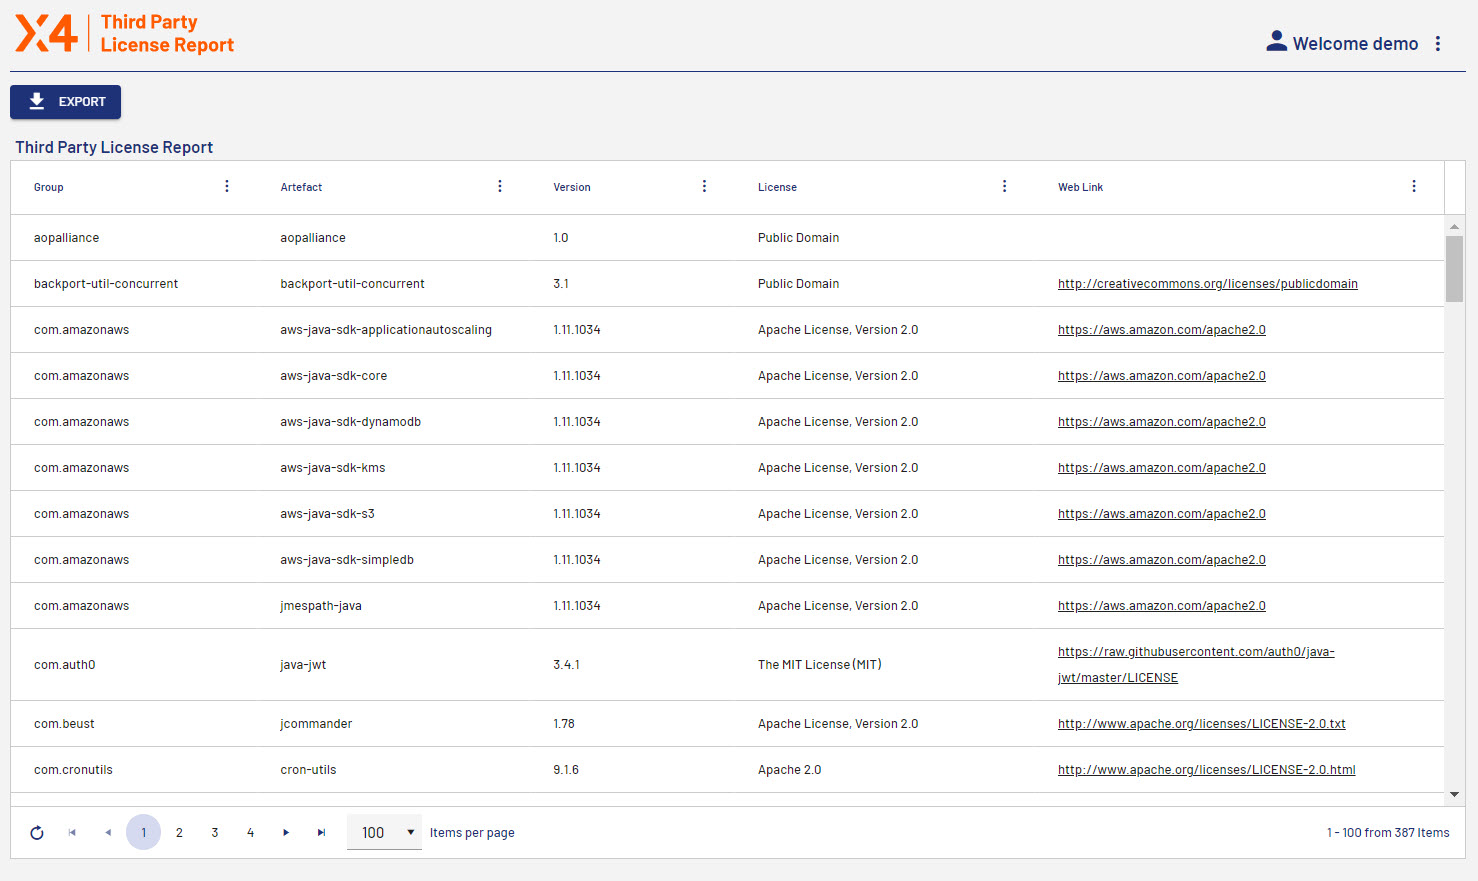Click the Export button
This screenshot has height=881, width=1478.
66,102
